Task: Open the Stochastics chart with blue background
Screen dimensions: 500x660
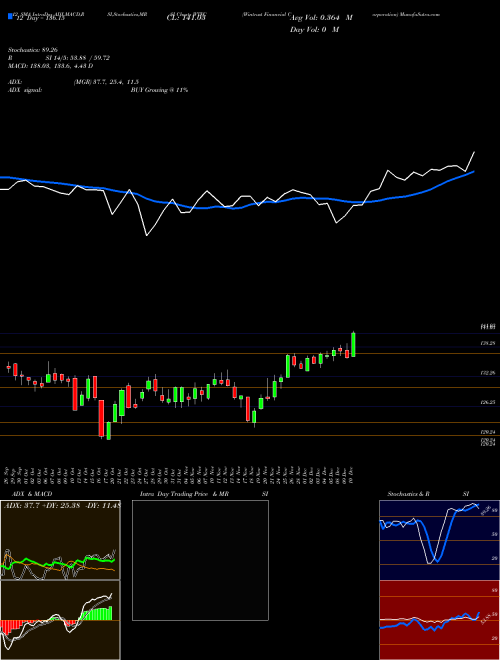Action: (439, 540)
